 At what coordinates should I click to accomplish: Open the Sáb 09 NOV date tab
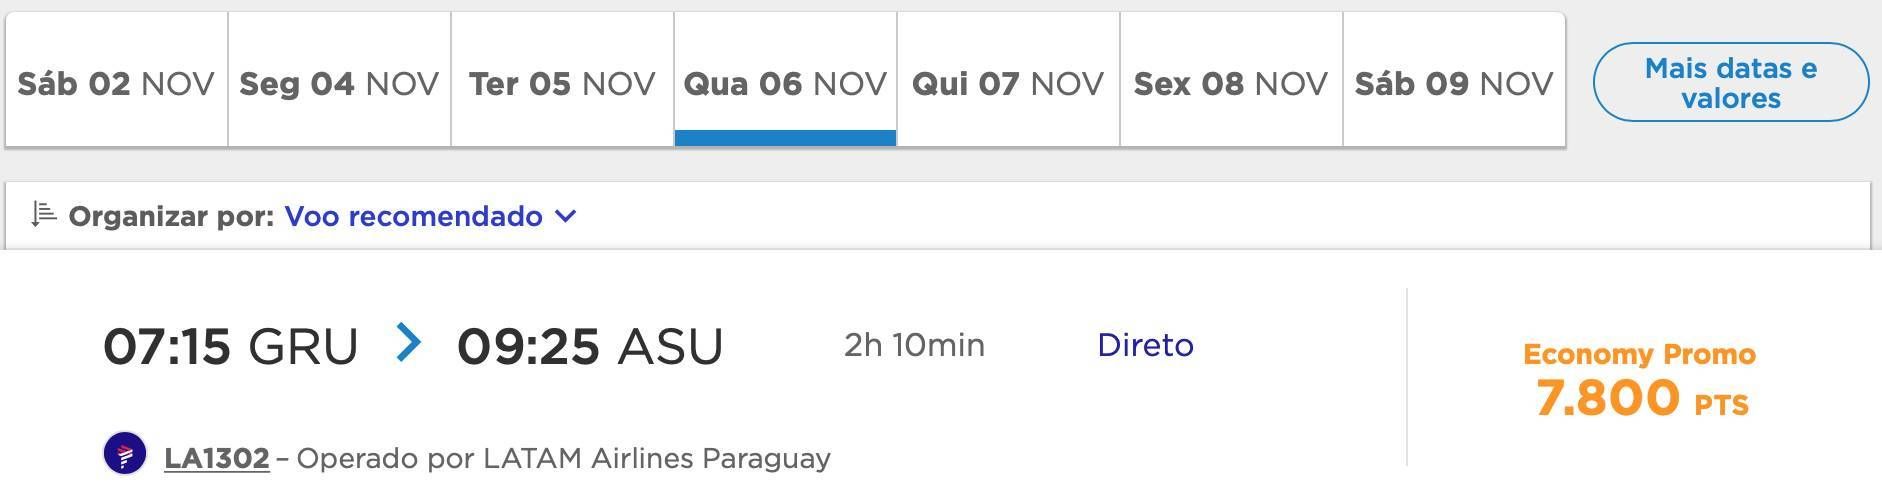[1454, 80]
